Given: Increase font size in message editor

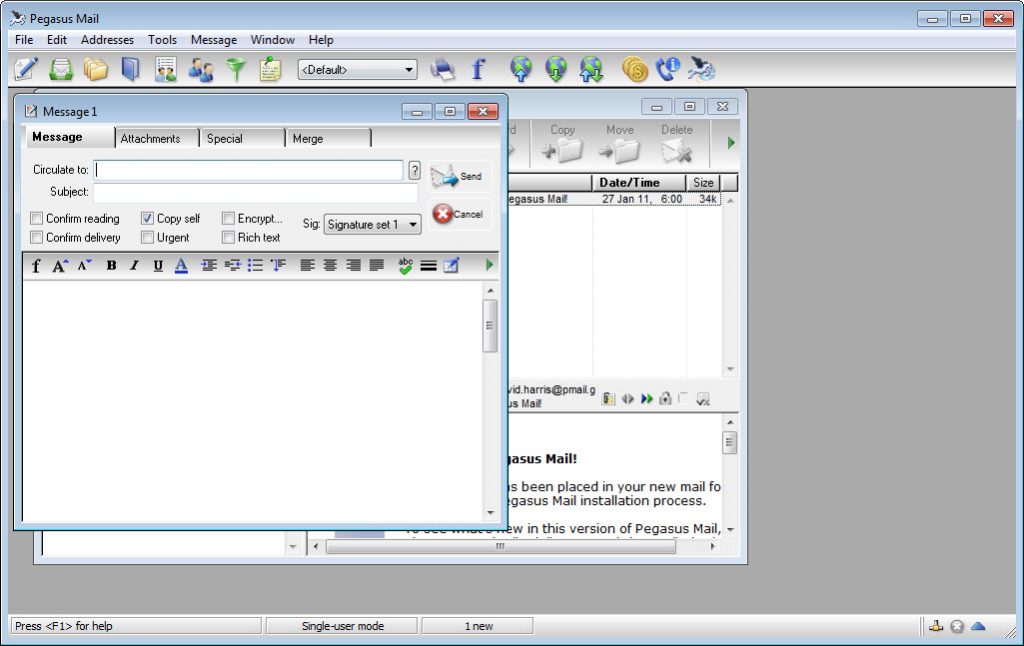Looking at the screenshot, I should 60,266.
